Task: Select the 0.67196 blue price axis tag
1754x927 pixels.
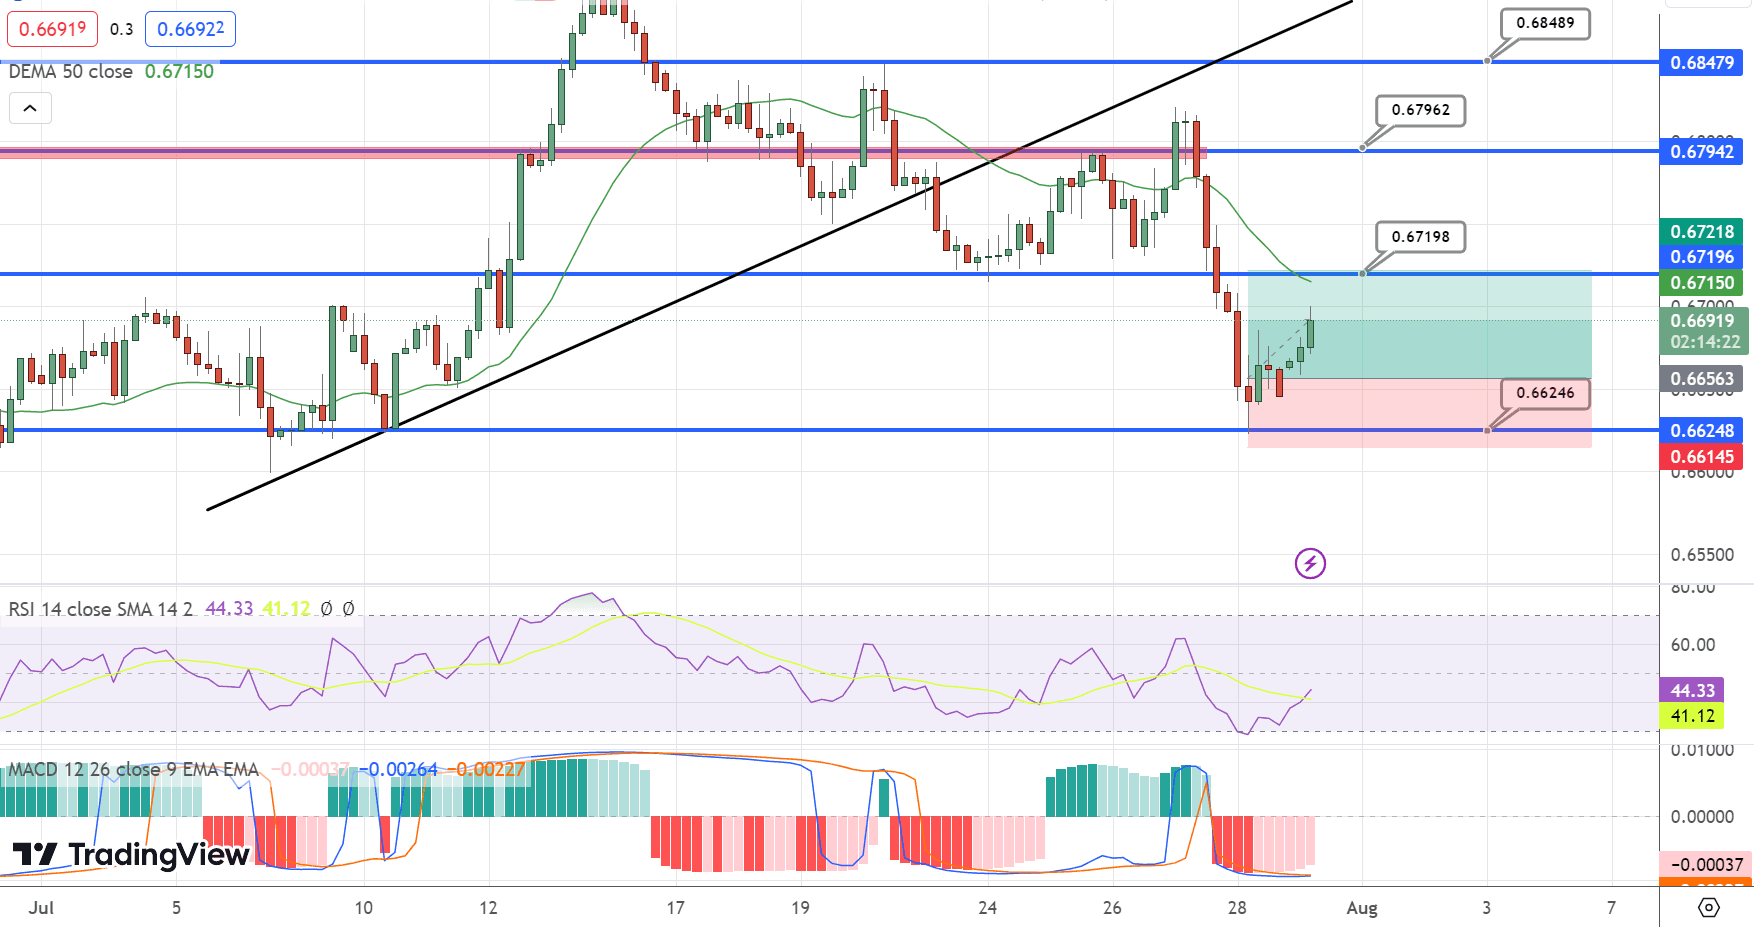Action: [x=1701, y=257]
